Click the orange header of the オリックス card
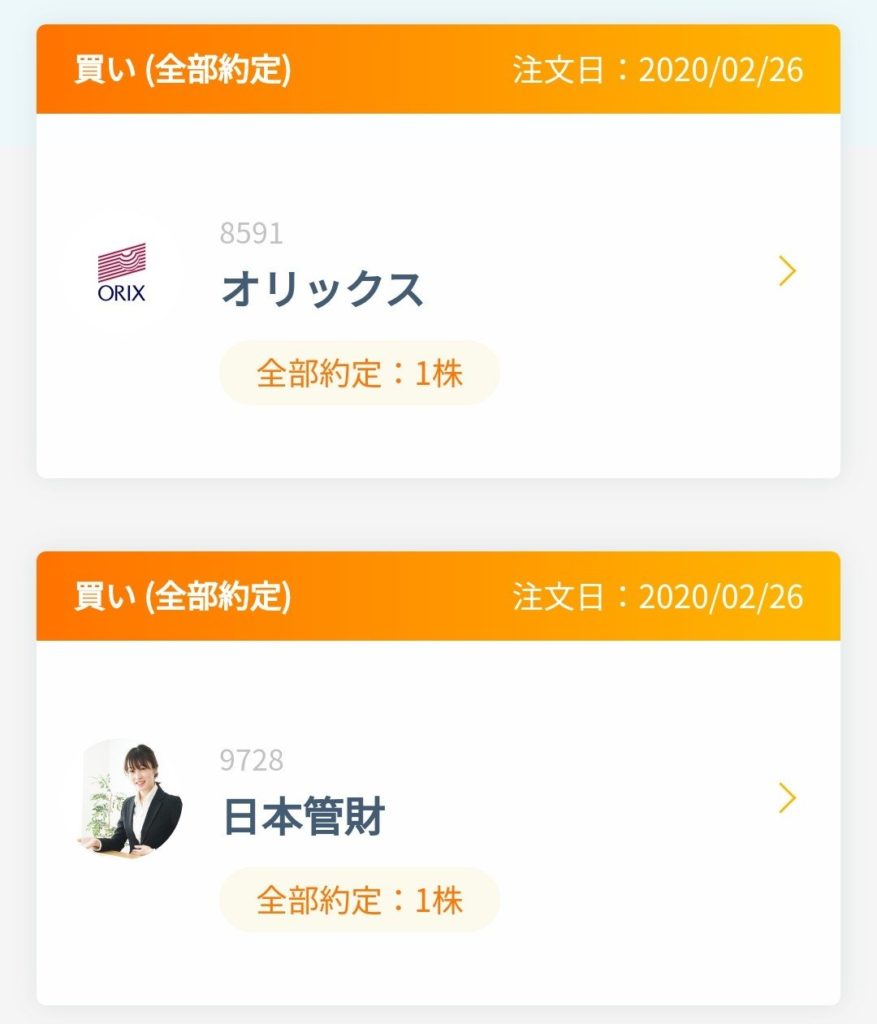 click(438, 69)
